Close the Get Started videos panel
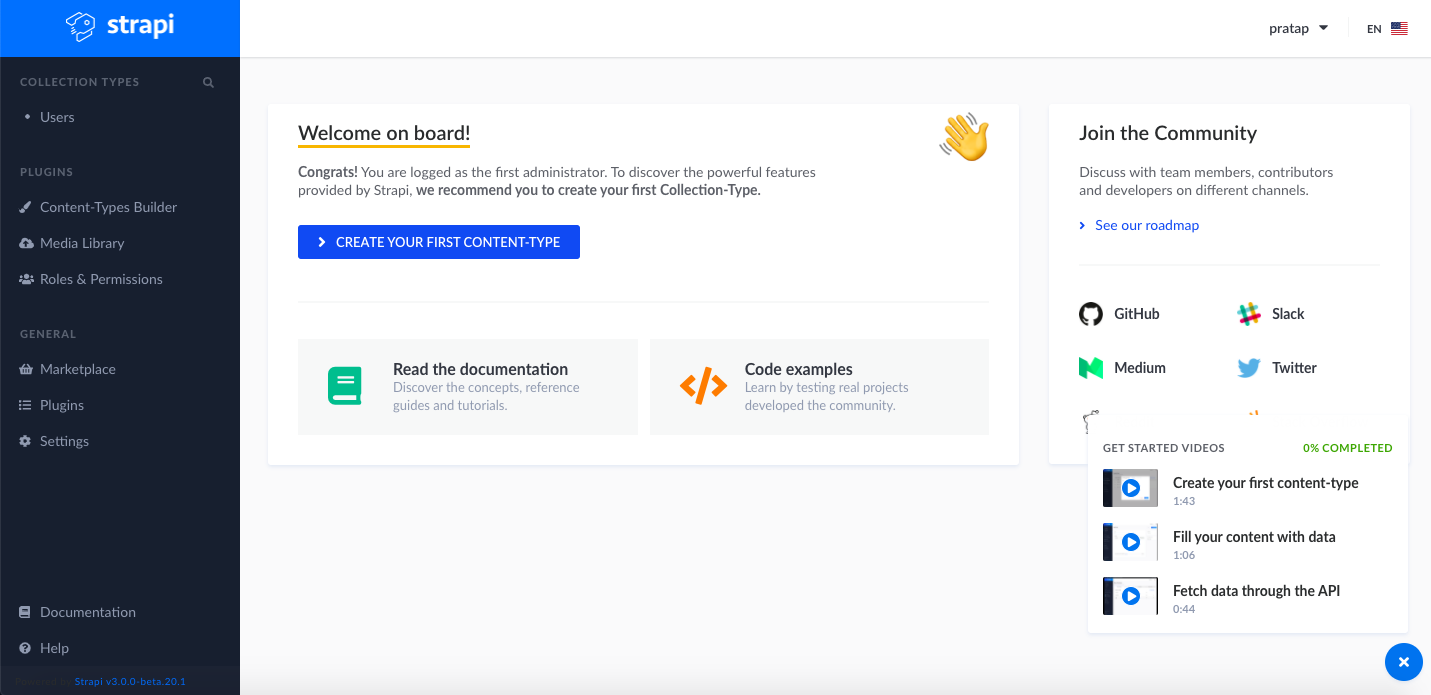Screen dimensions: 1431x695 (1403, 662)
